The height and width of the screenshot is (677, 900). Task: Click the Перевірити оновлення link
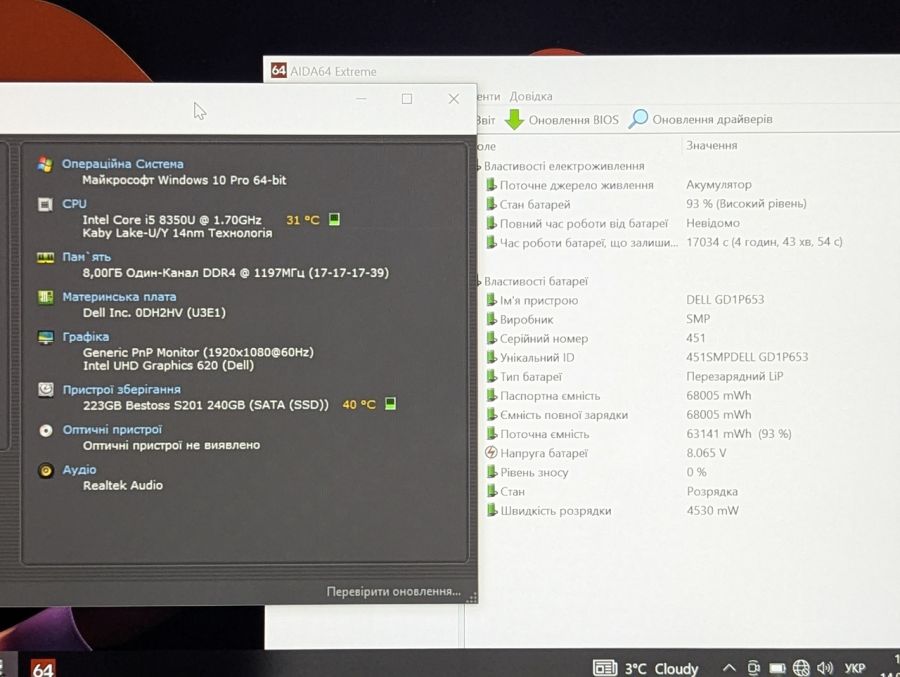(x=393, y=591)
